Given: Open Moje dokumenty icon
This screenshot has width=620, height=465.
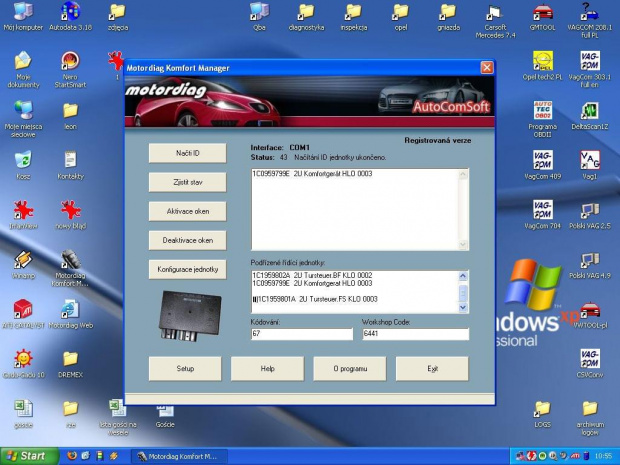Looking at the screenshot, I should click(x=23, y=70).
